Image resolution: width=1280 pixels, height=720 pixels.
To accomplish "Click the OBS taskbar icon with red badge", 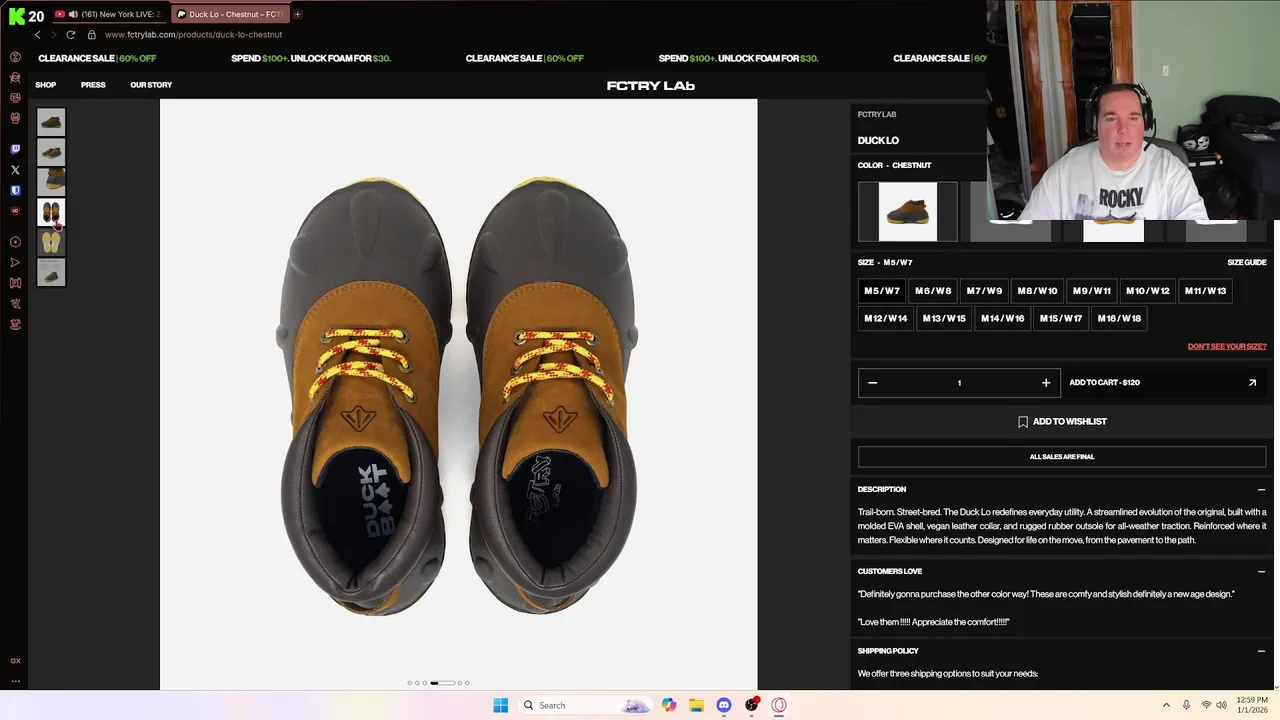I will (x=752, y=705).
